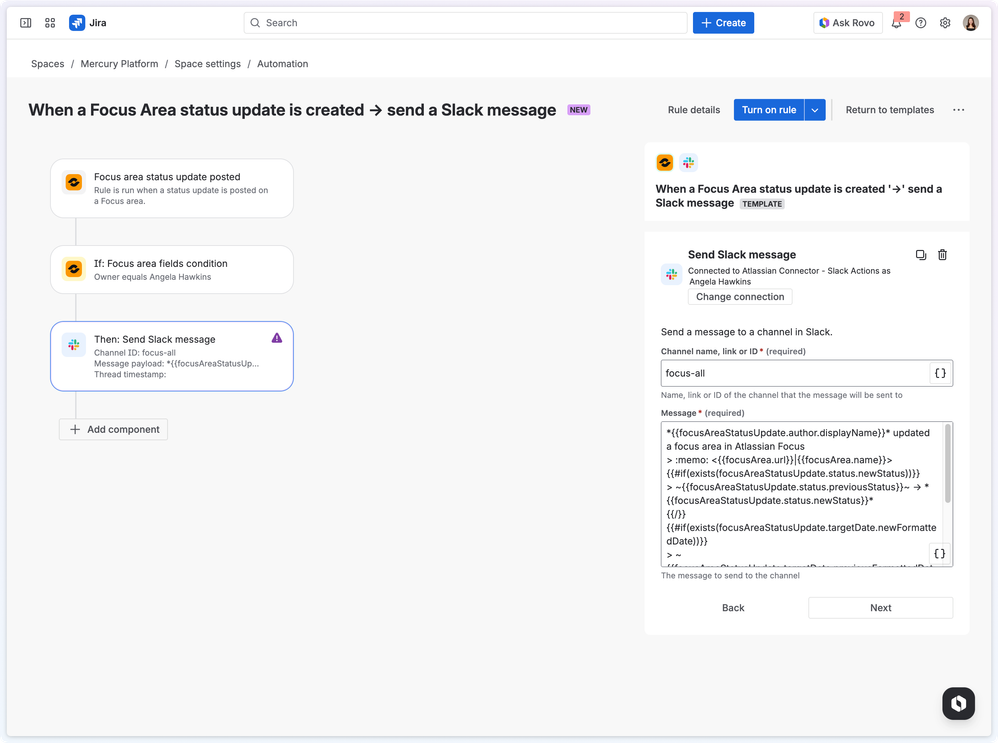Open Automation breadcrumb
The width and height of the screenshot is (998, 743).
click(283, 64)
